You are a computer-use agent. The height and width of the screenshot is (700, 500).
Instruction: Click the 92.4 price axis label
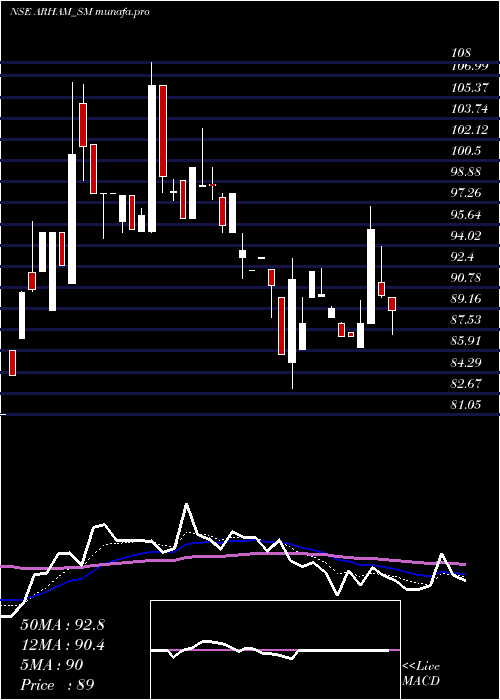click(x=463, y=257)
